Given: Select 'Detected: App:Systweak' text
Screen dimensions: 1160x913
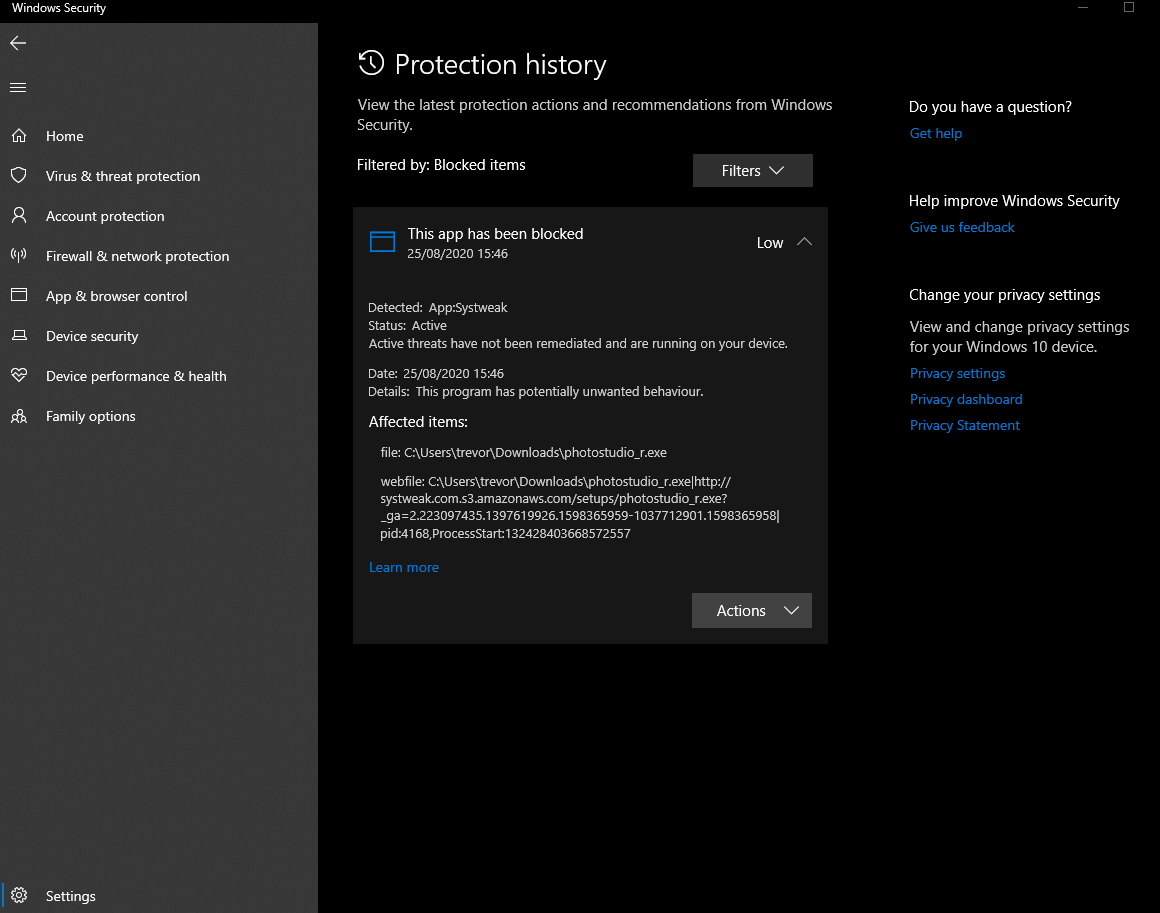Looking at the screenshot, I should click(437, 307).
